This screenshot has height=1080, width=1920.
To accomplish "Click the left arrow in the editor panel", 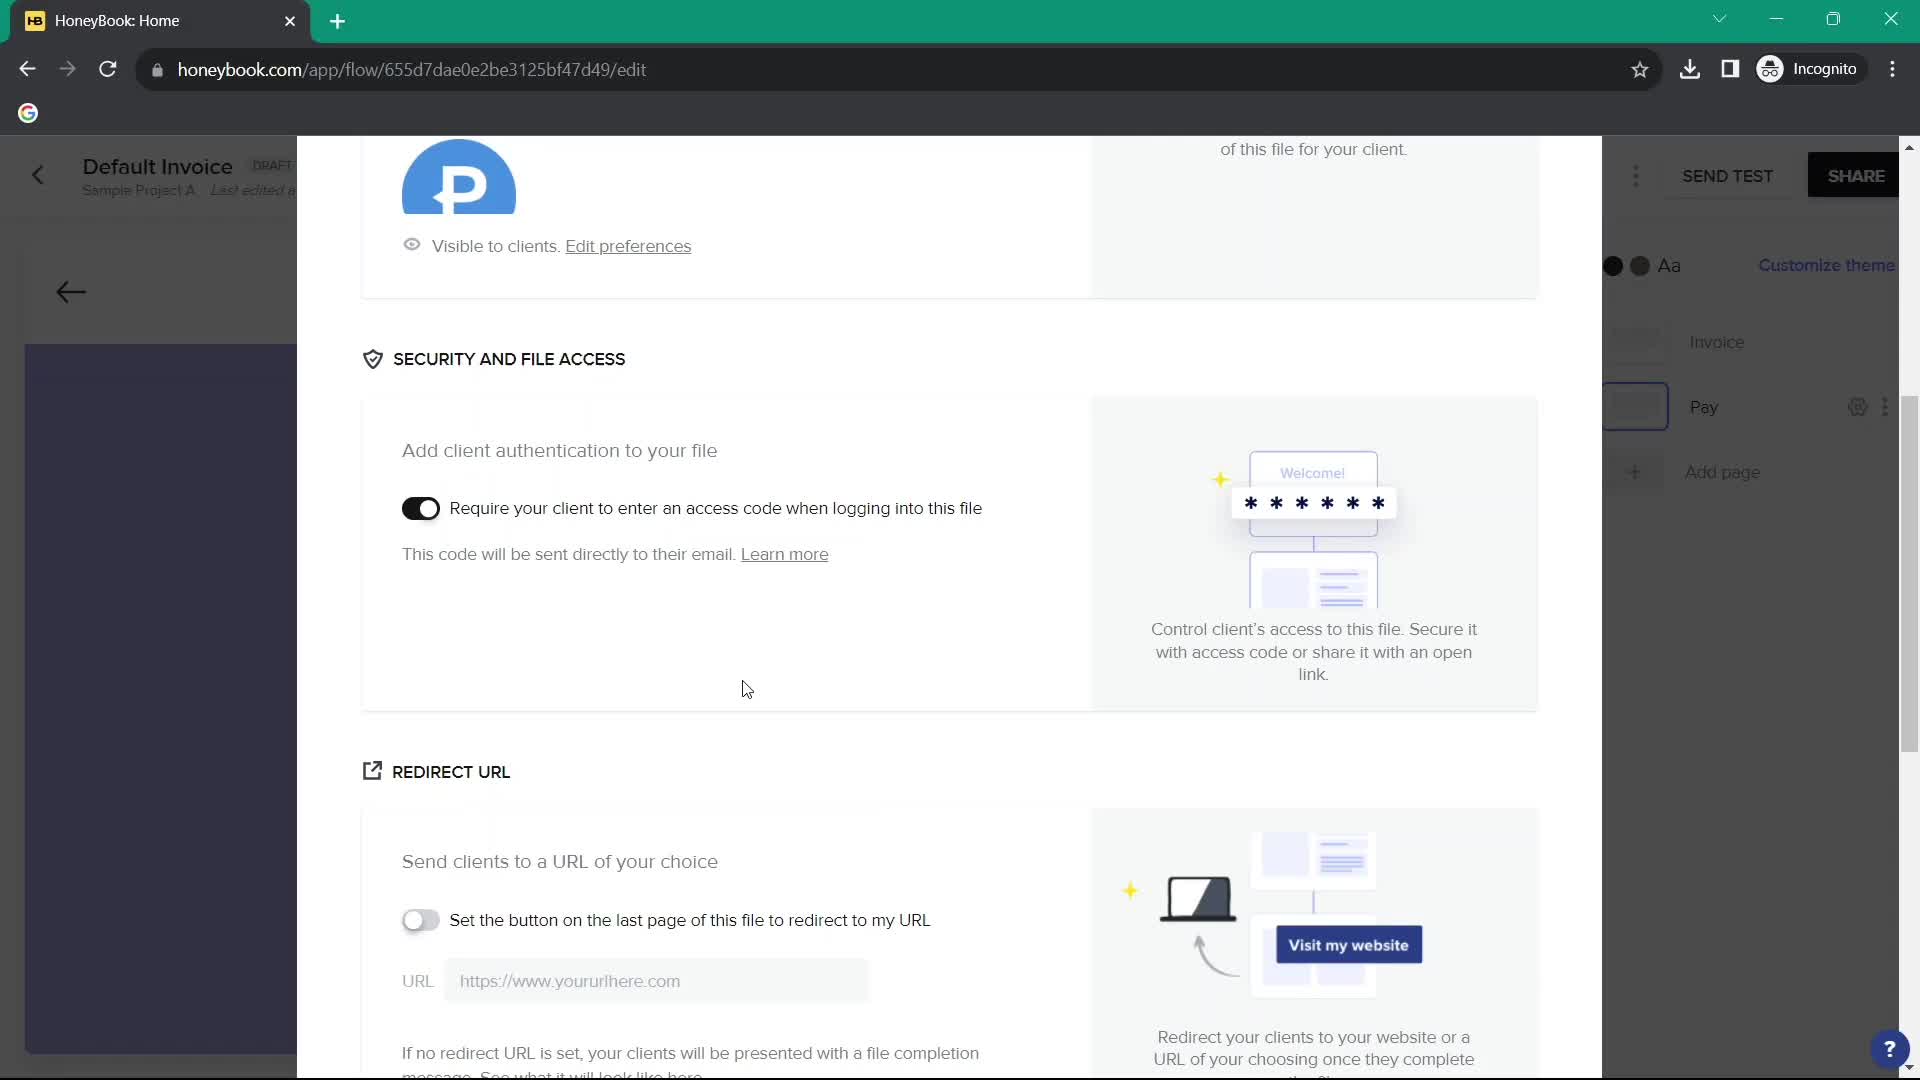I will click(71, 292).
